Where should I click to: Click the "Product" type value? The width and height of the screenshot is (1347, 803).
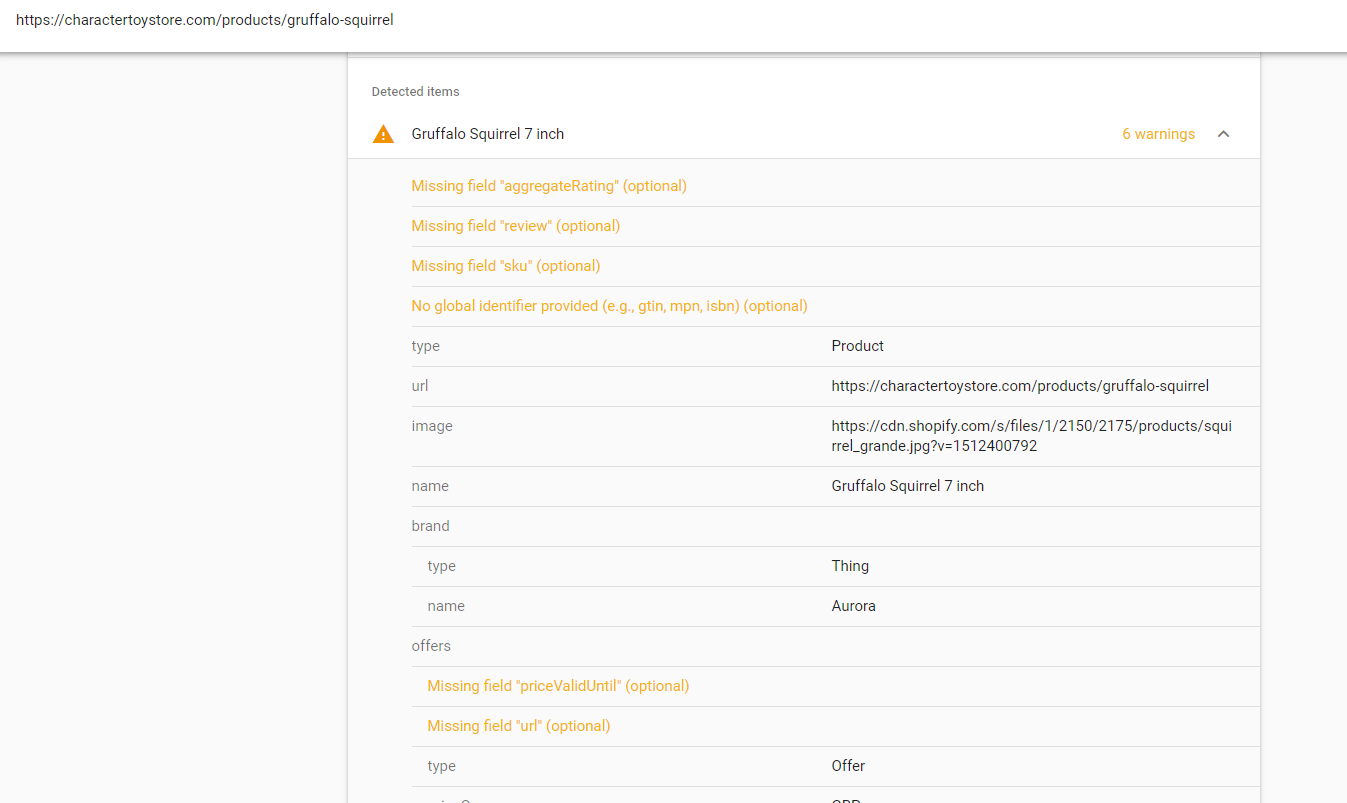click(857, 346)
